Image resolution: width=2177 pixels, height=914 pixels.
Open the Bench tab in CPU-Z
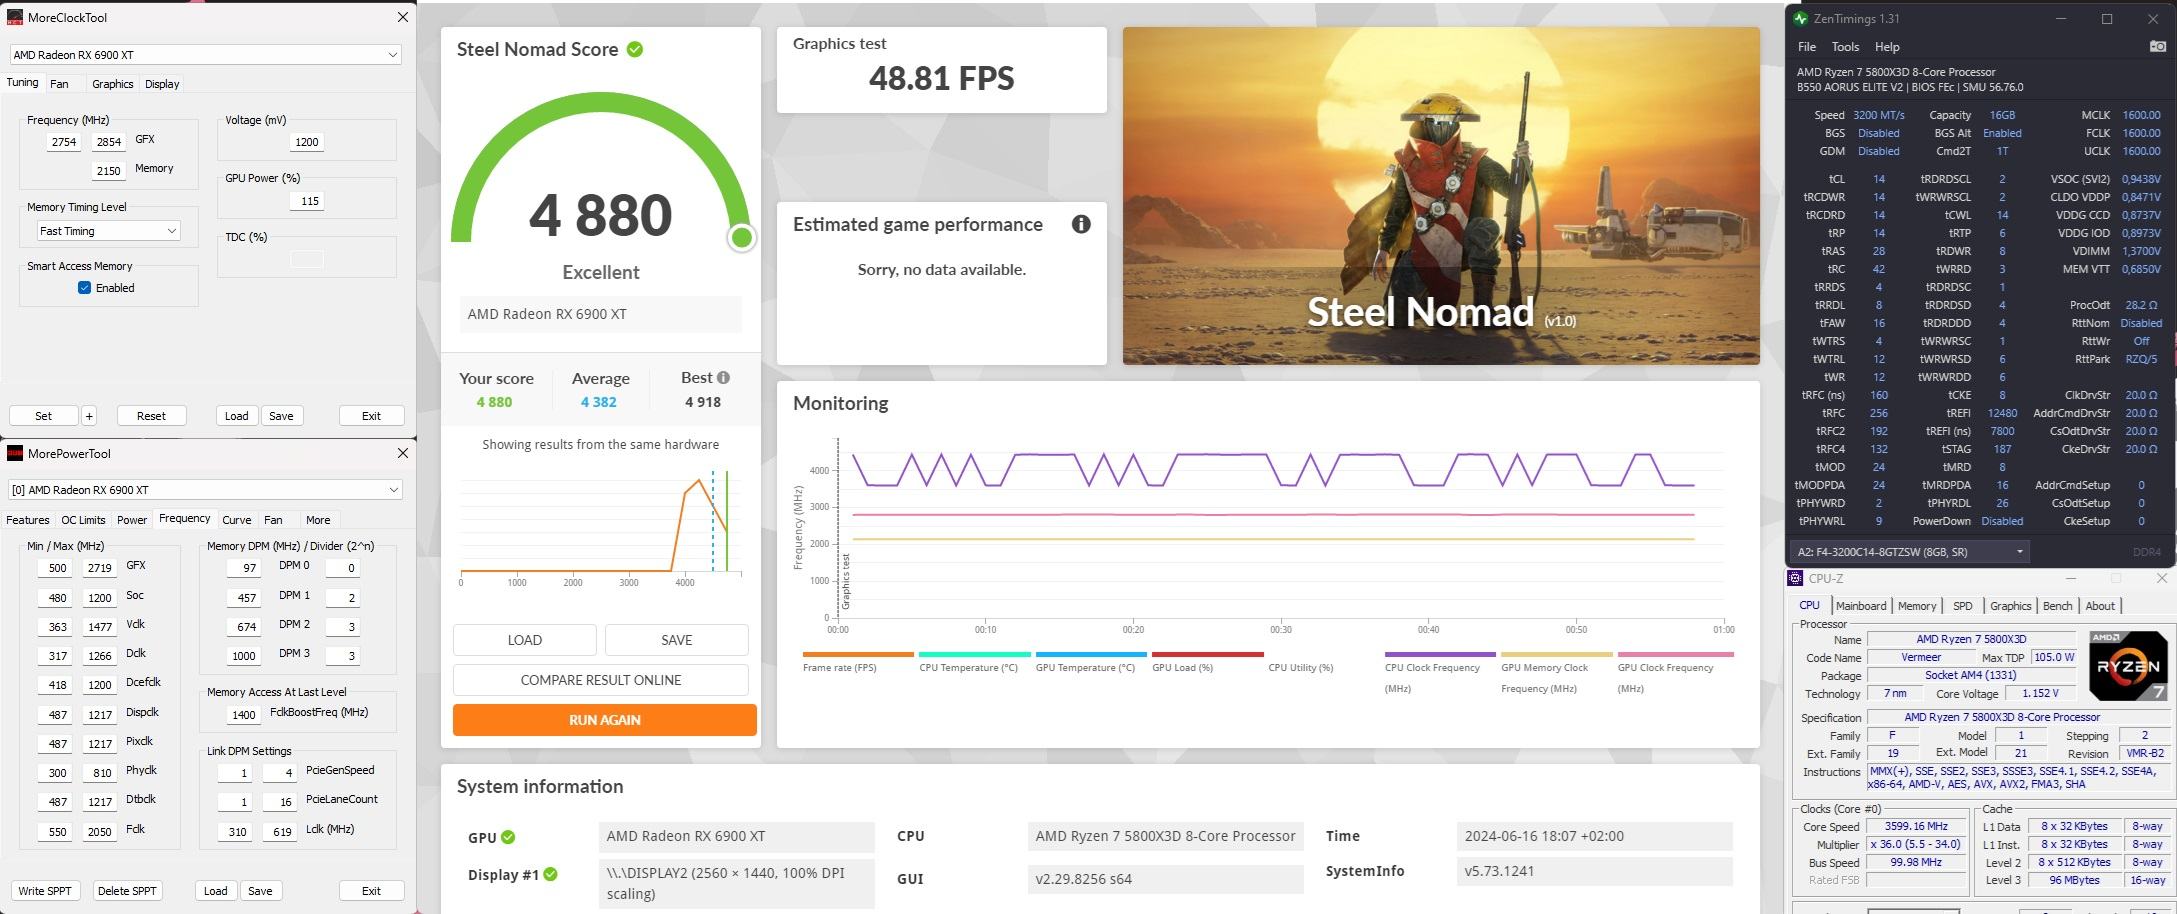point(2057,606)
